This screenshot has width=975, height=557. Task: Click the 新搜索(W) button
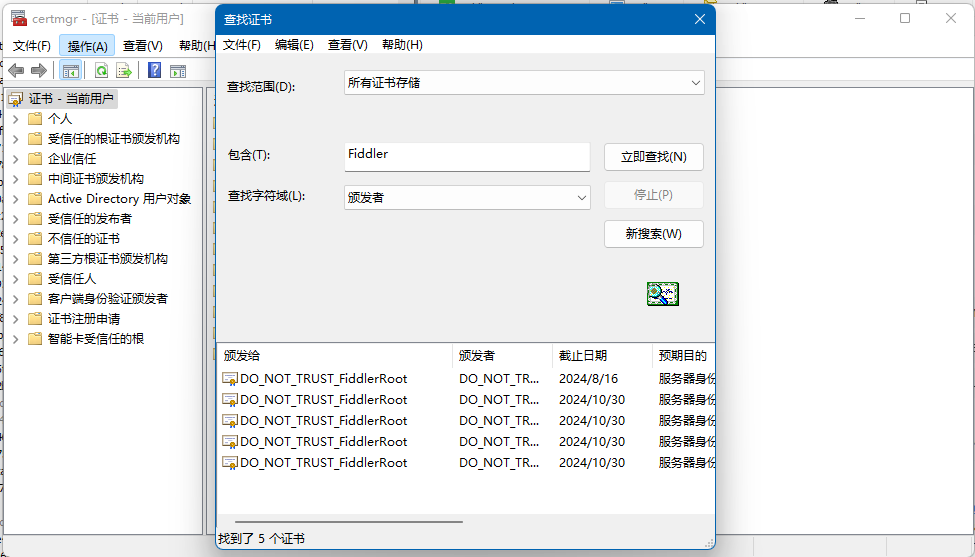tap(654, 234)
